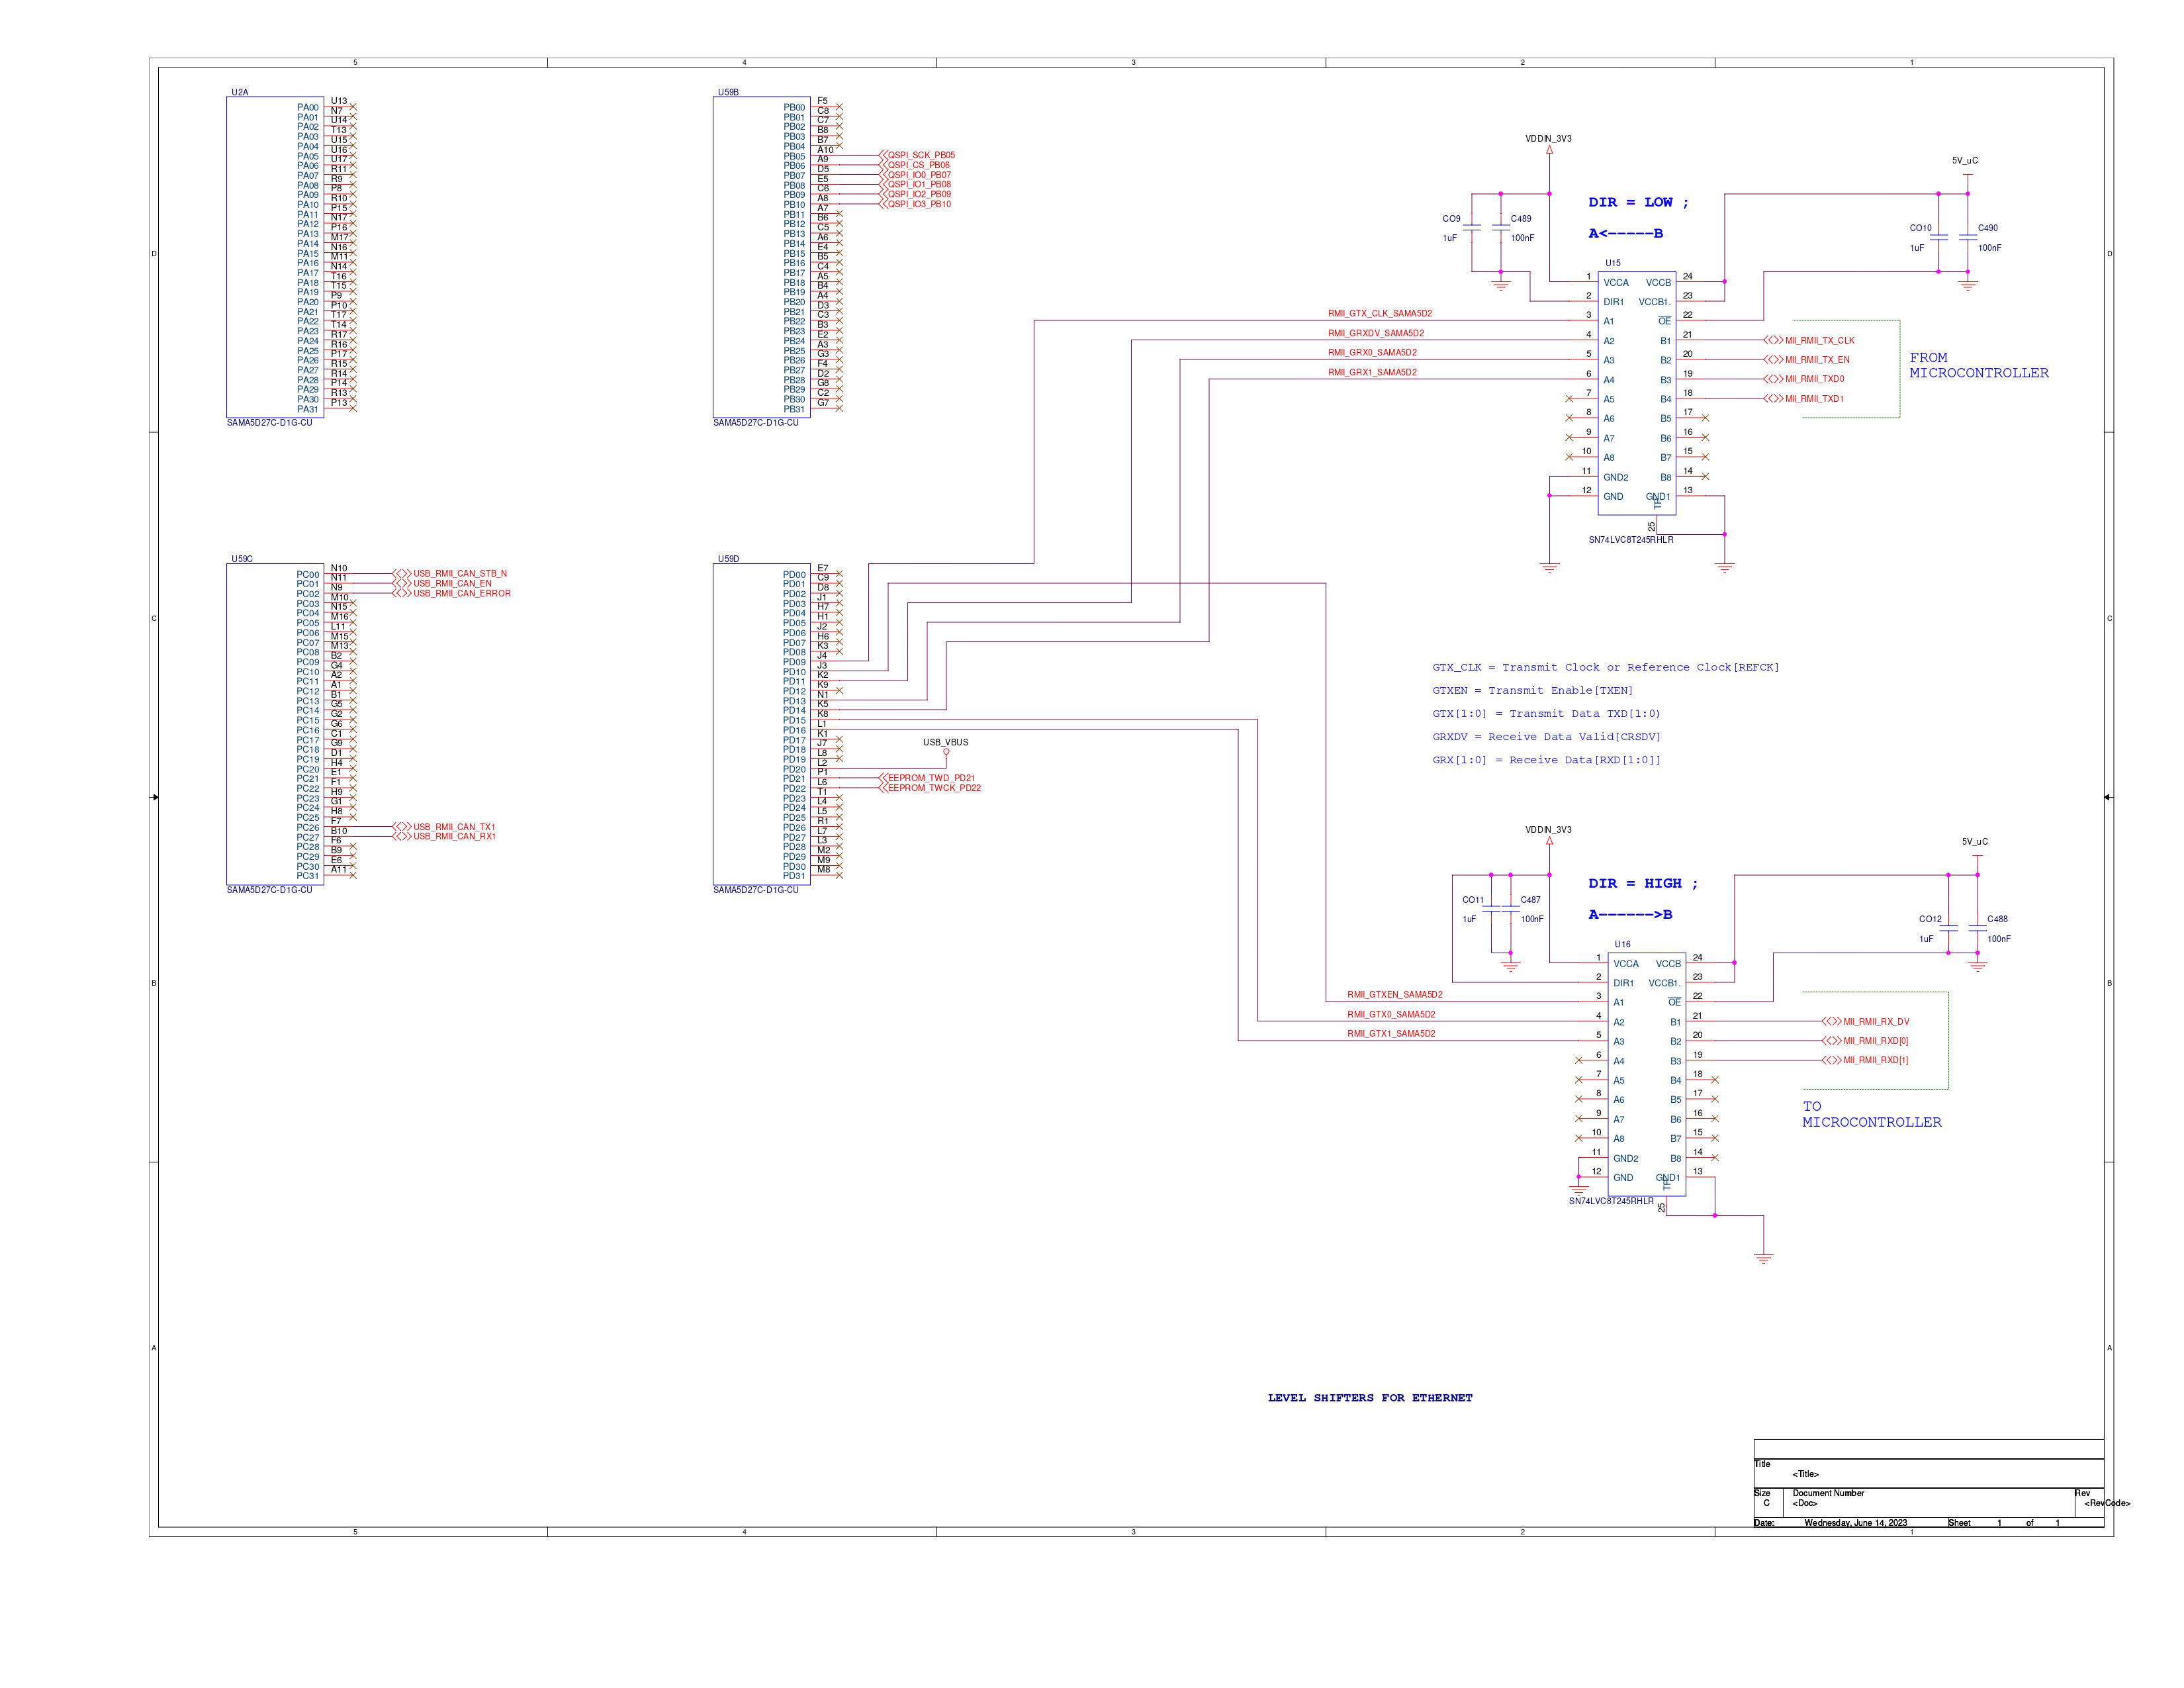The height and width of the screenshot is (1688, 2184).
Task: Click the CO12 1uF capacitor
Action: point(1948,929)
